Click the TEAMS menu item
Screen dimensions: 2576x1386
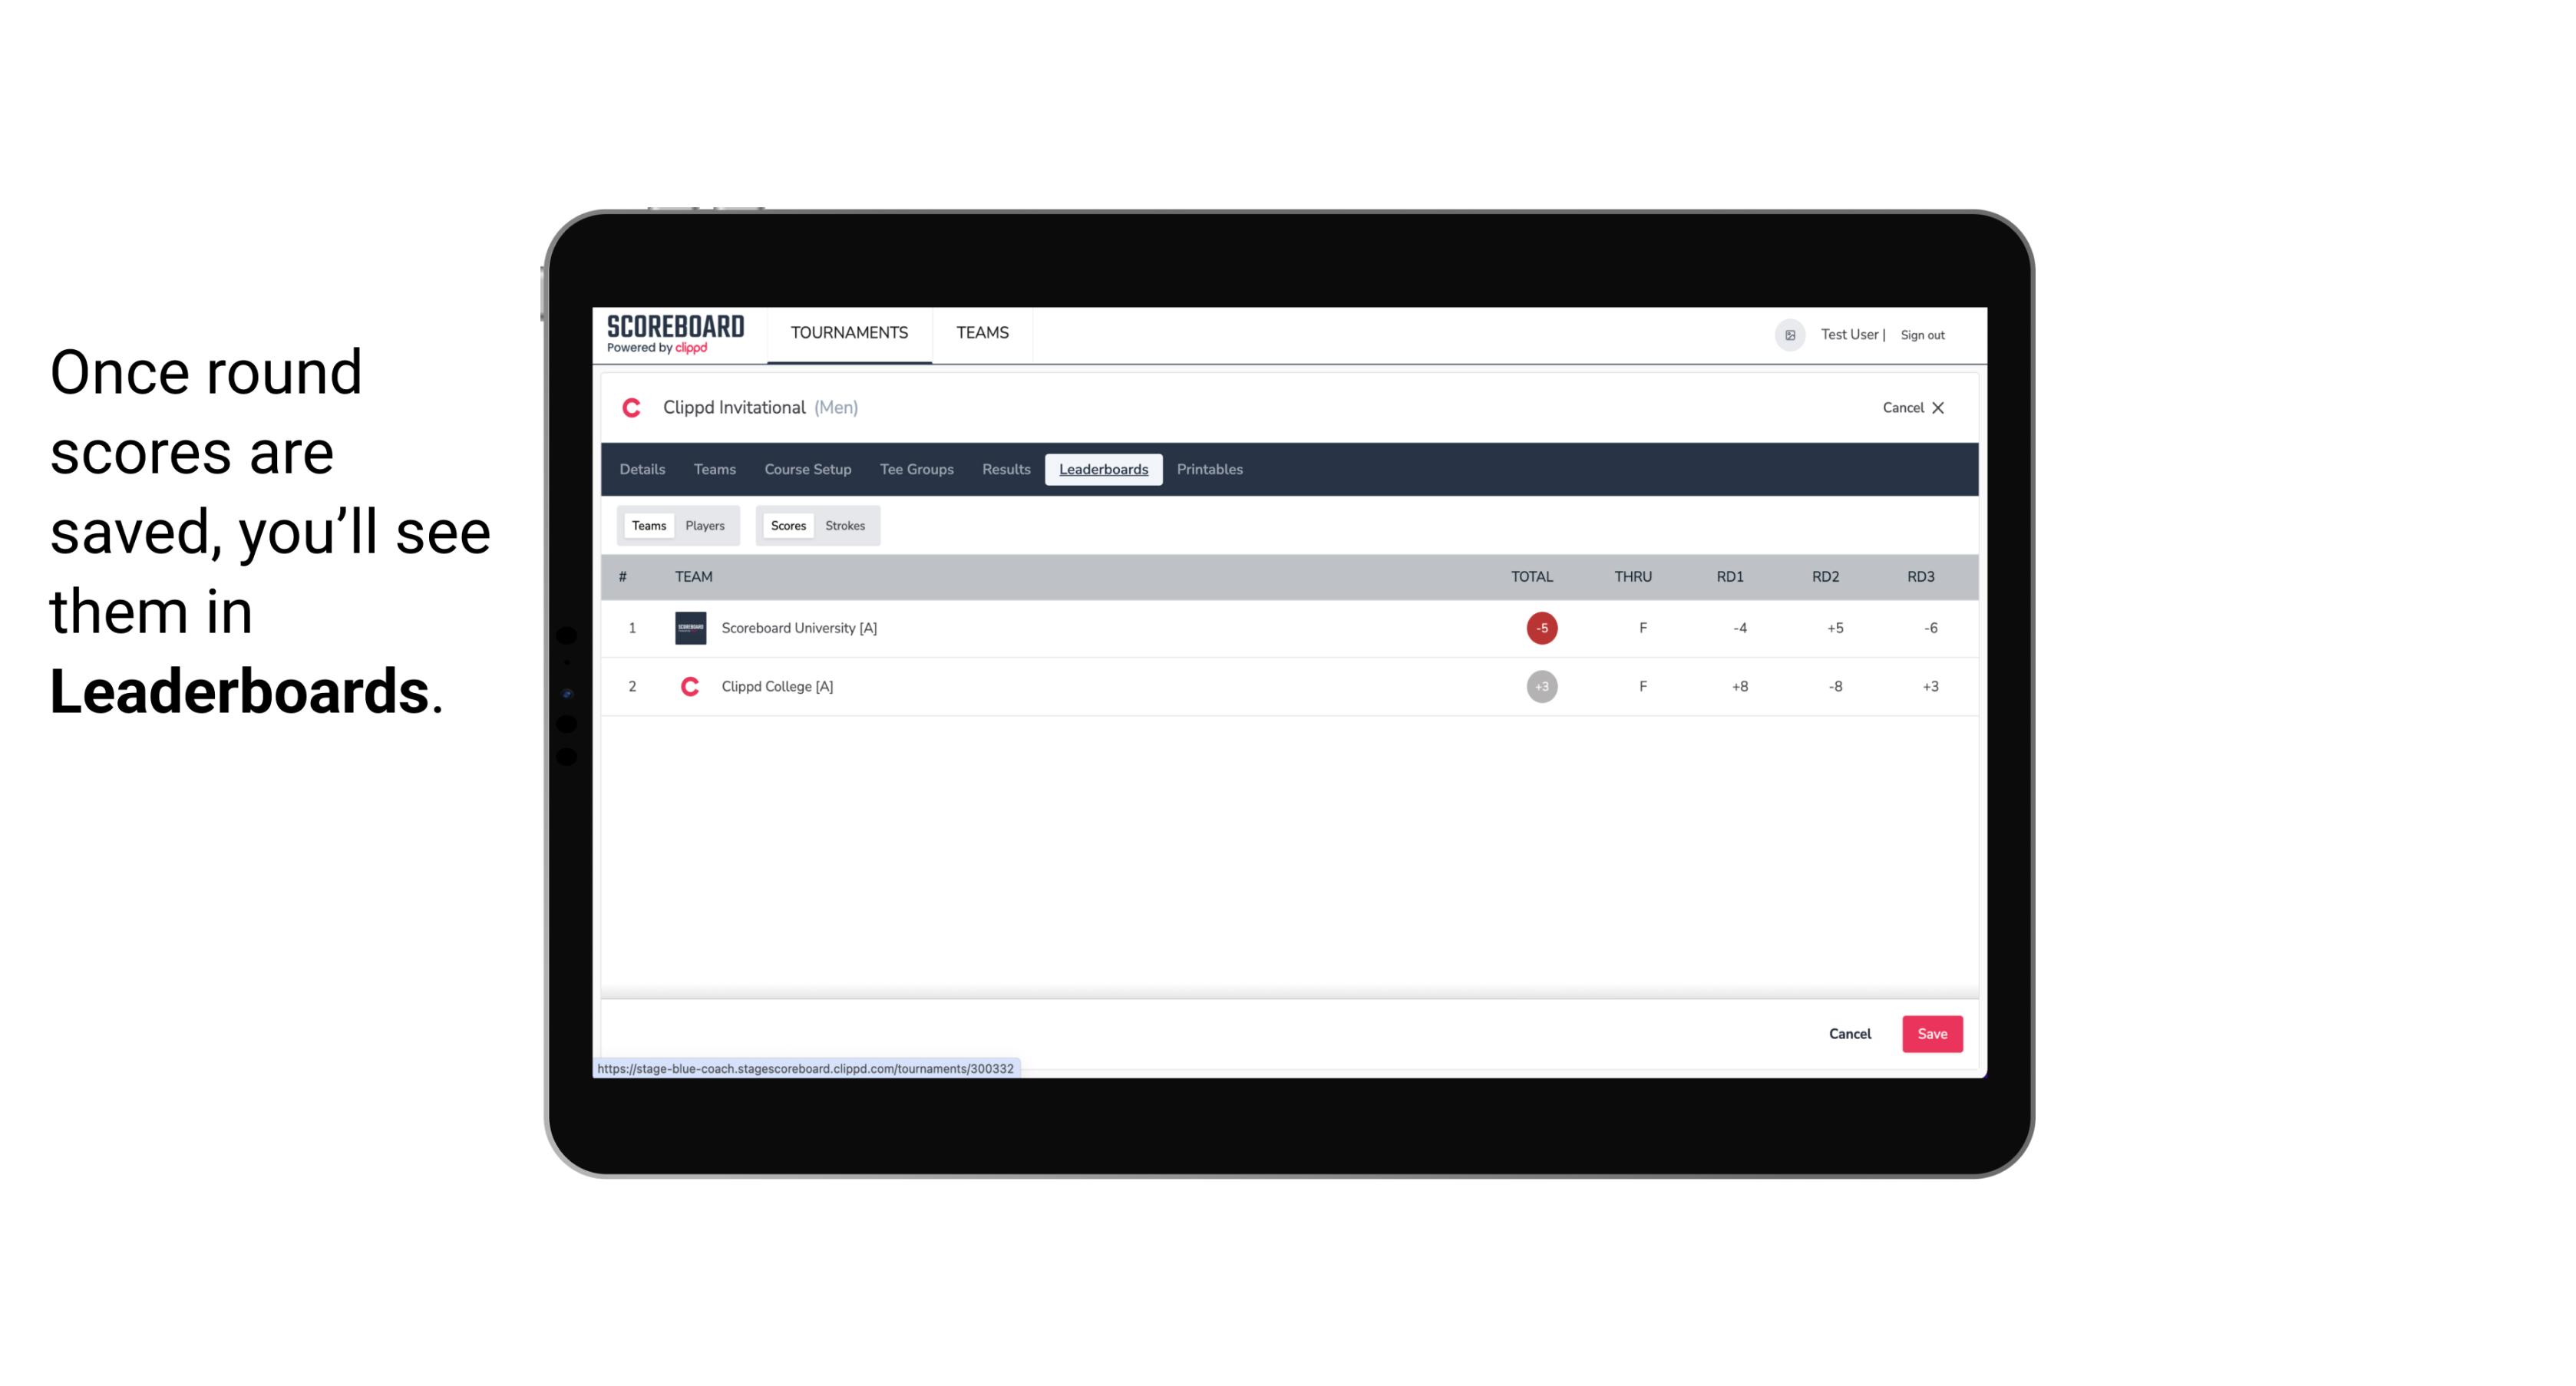[x=983, y=333]
